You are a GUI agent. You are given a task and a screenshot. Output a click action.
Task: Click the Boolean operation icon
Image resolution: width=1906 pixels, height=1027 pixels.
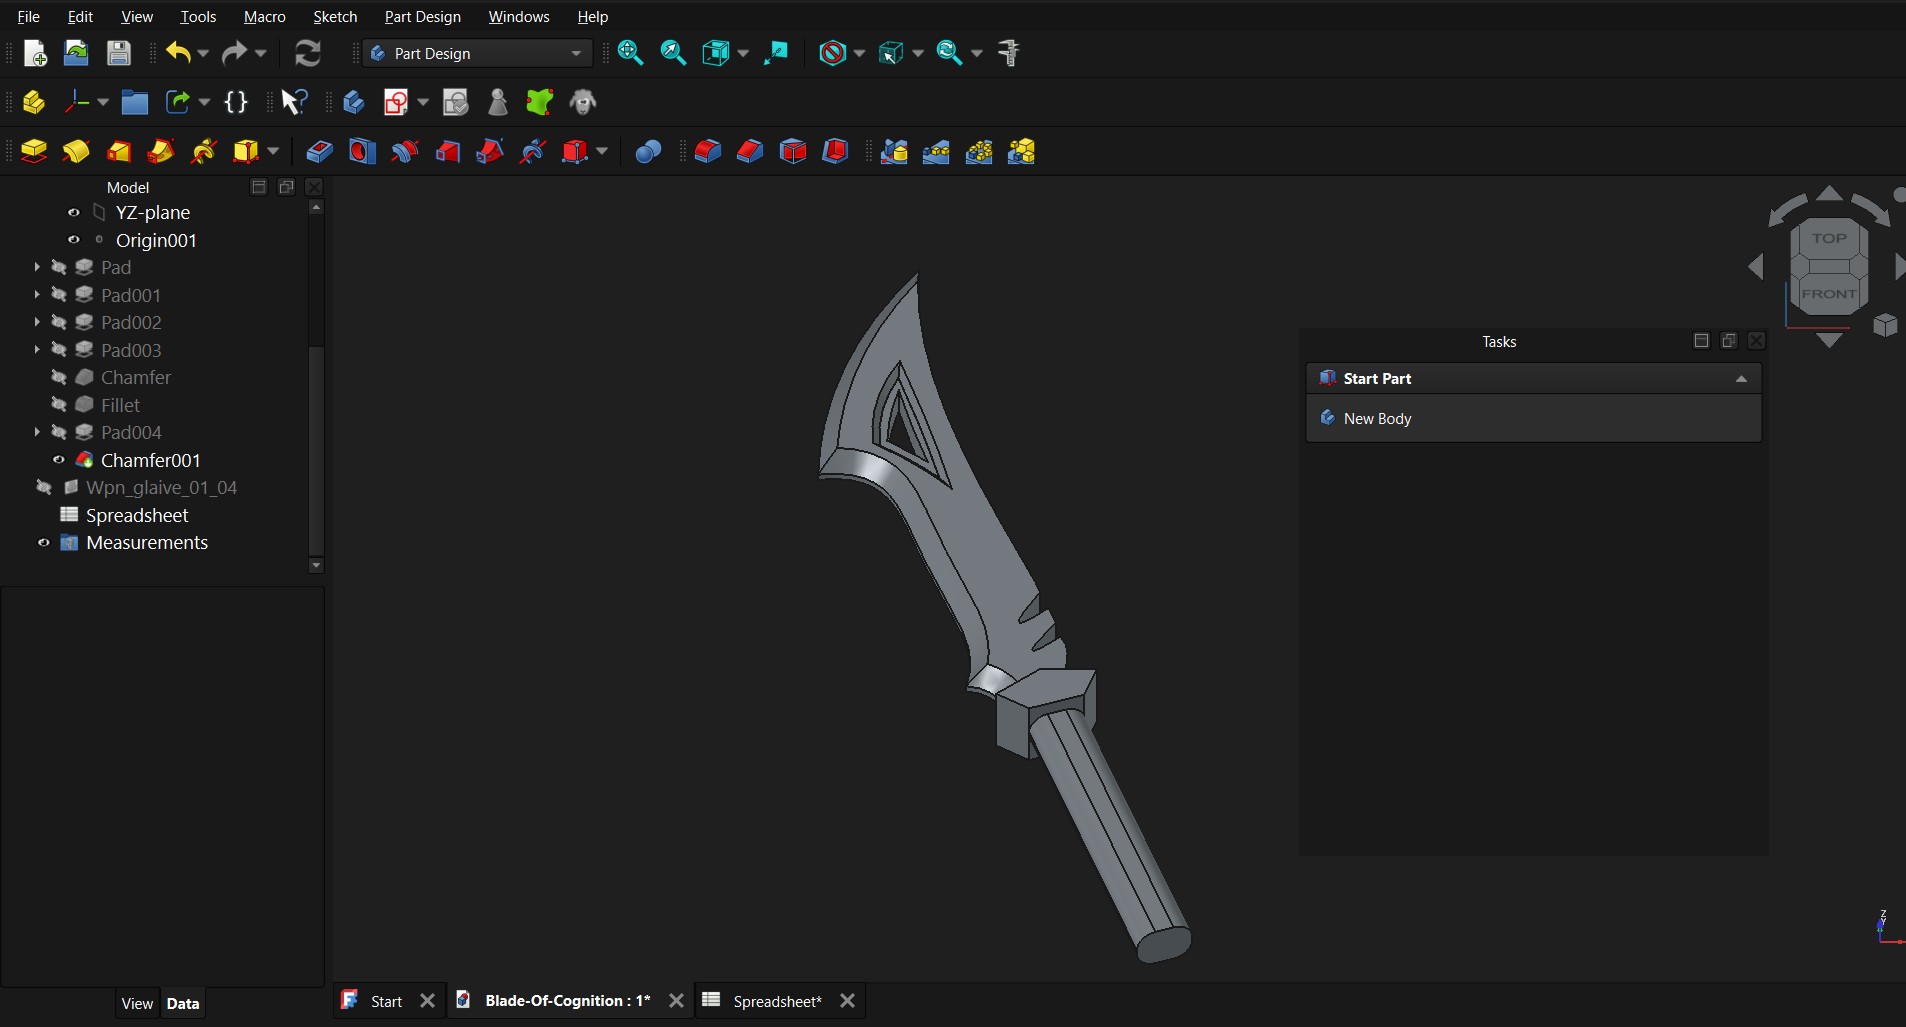pyautogui.click(x=648, y=151)
